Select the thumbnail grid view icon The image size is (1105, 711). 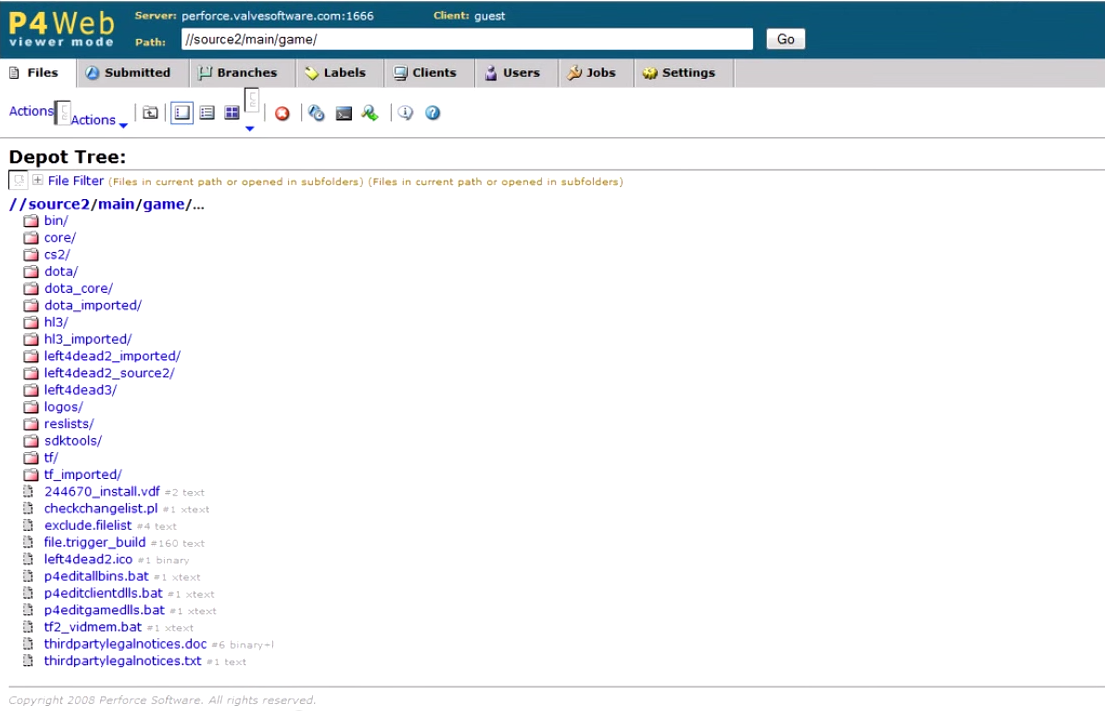point(231,113)
